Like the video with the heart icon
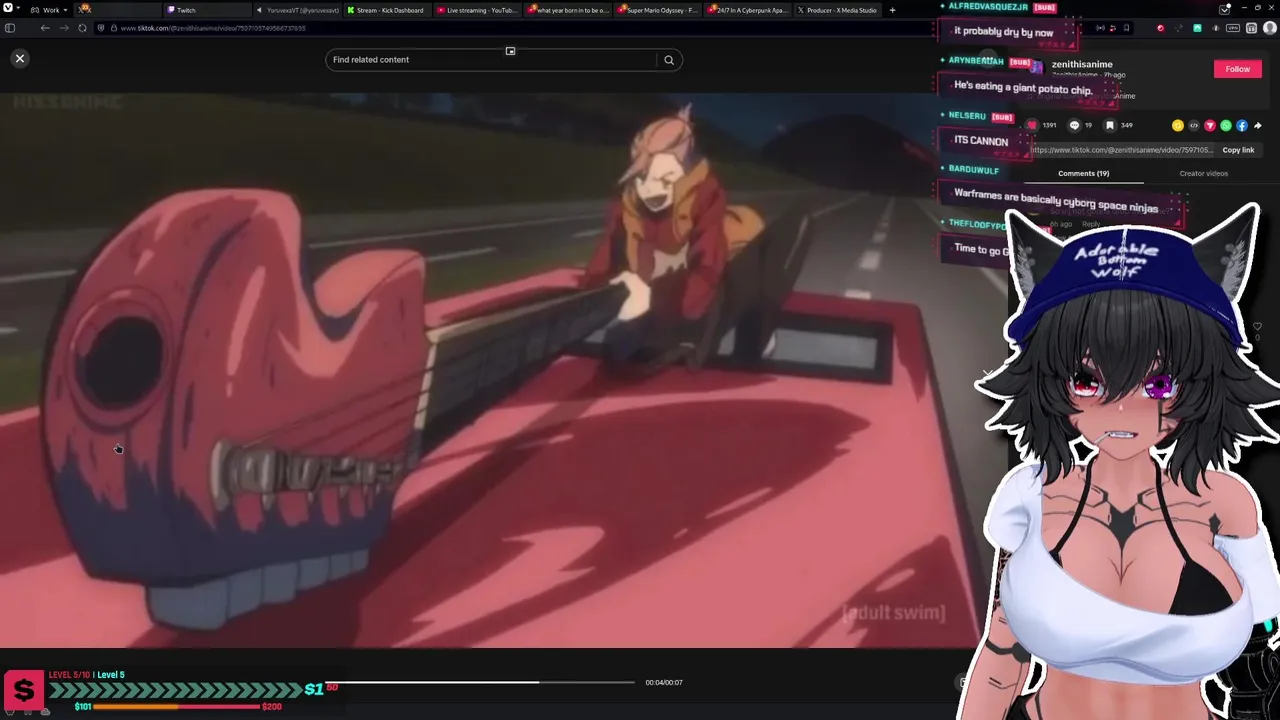1280x720 pixels. pyautogui.click(x=1032, y=125)
